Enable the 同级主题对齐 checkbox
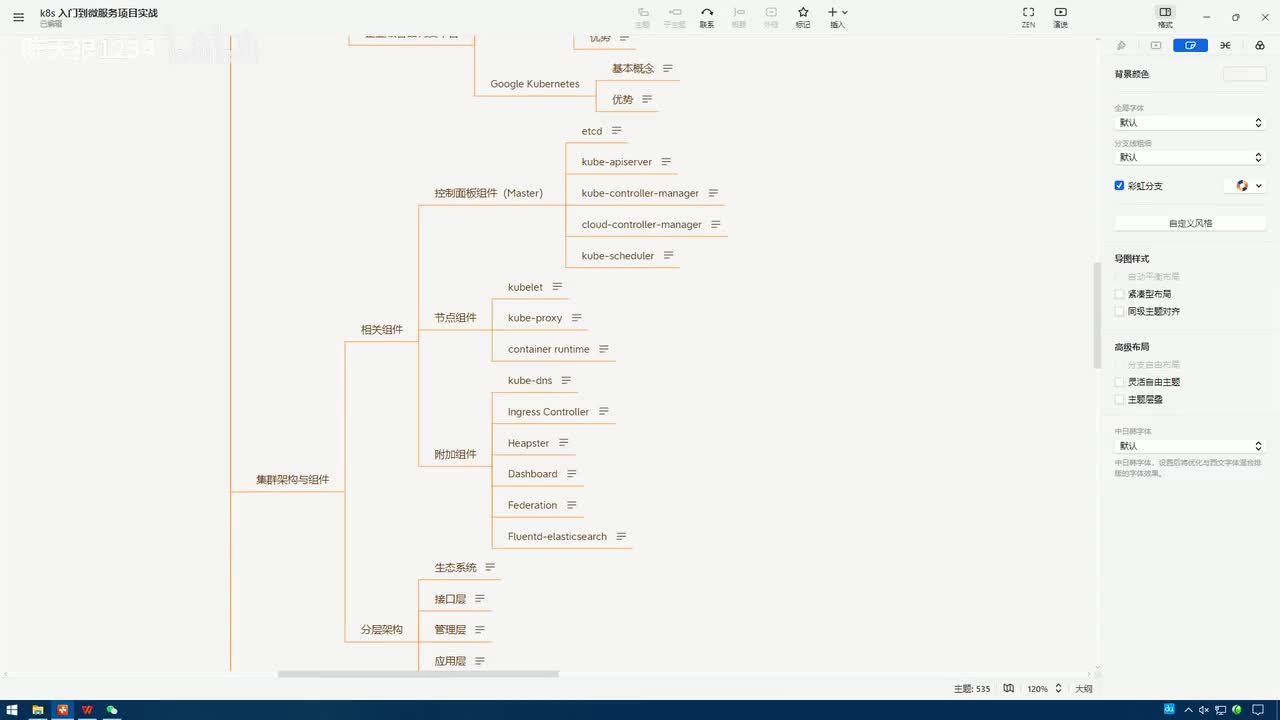Screen dimensions: 1280x720 [1120, 311]
